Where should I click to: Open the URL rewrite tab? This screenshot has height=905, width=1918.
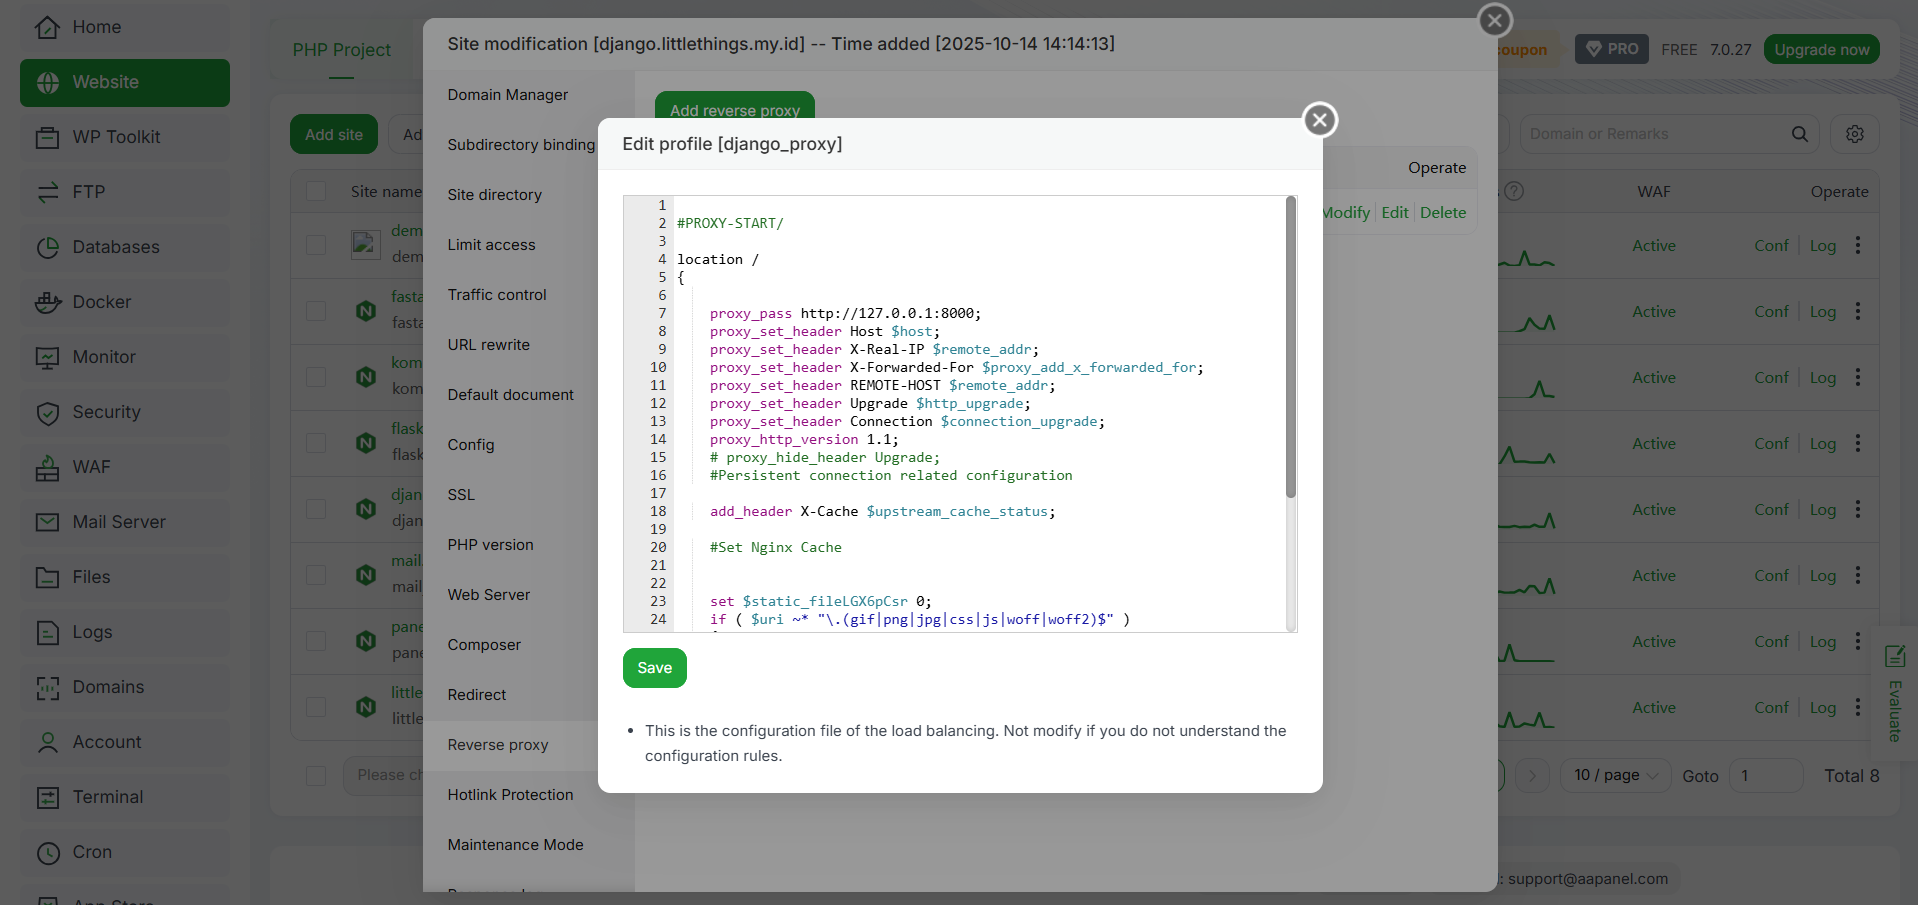pyautogui.click(x=489, y=345)
